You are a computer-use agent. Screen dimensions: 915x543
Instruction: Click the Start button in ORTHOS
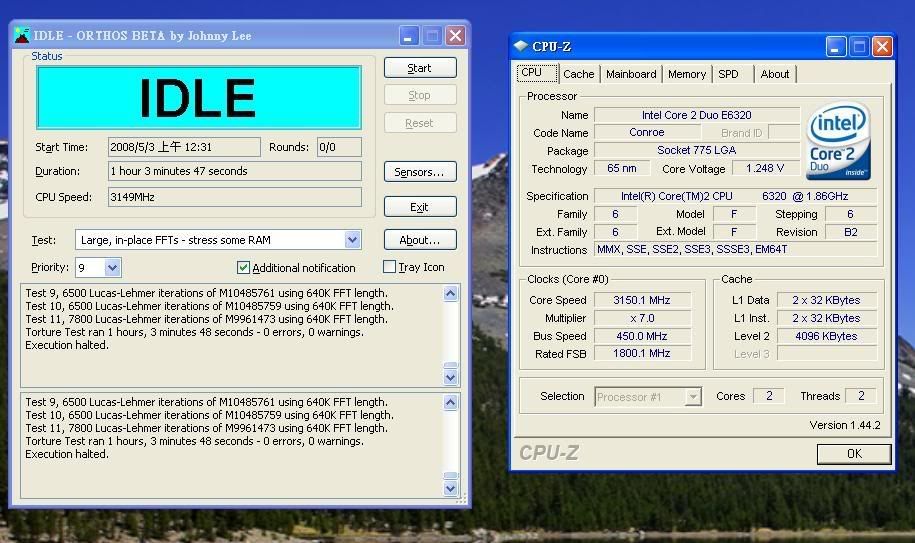[x=420, y=68]
